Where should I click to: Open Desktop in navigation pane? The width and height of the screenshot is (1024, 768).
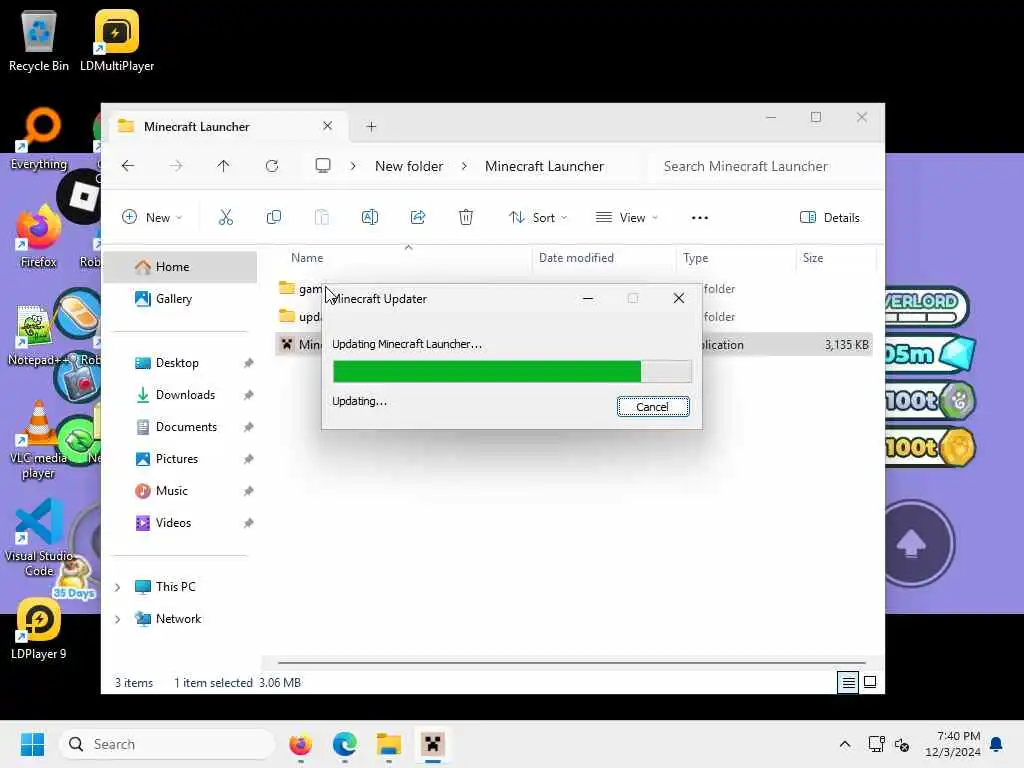180,362
